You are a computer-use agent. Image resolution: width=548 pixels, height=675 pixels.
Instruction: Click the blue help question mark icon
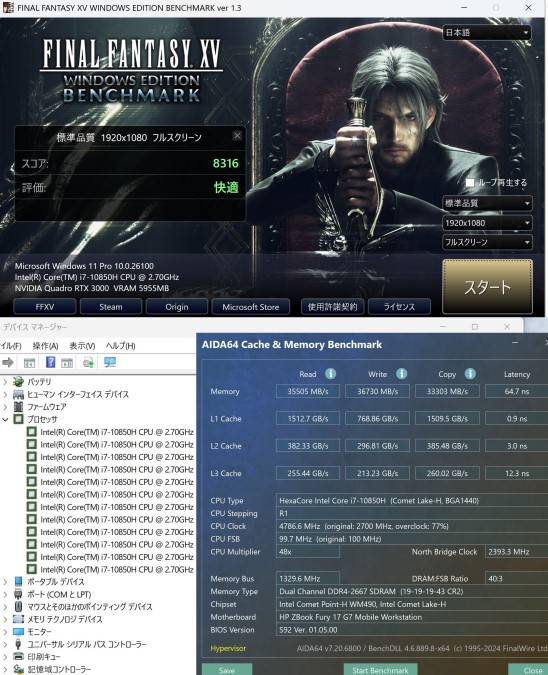point(50,362)
